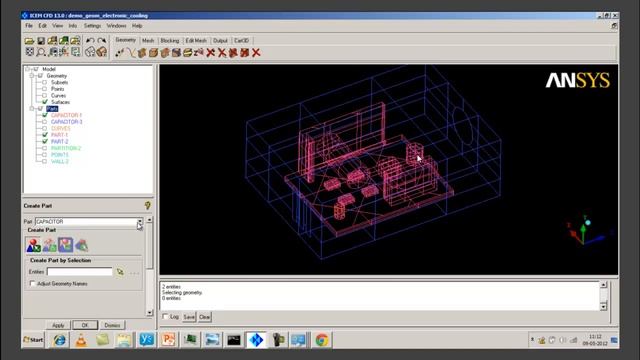Screen dimensions: 640x360
Task: Uncheck the PART-1 checkbox
Action: tap(44, 135)
